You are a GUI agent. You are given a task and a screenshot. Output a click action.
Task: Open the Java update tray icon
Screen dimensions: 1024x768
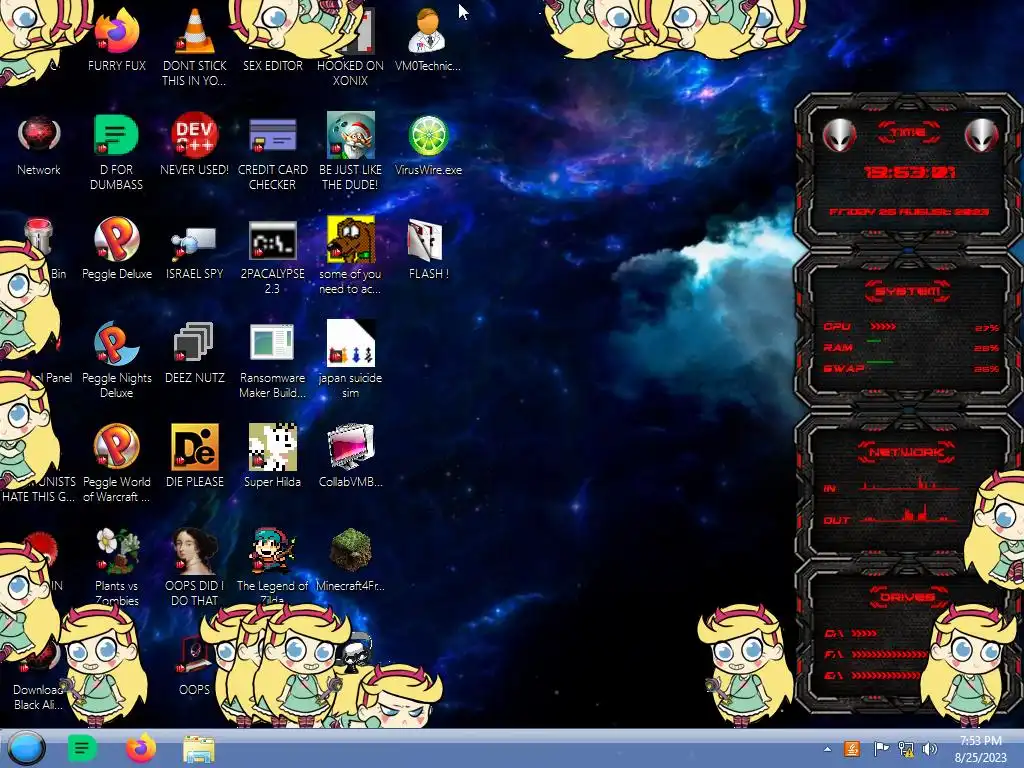pyautogui.click(x=852, y=749)
